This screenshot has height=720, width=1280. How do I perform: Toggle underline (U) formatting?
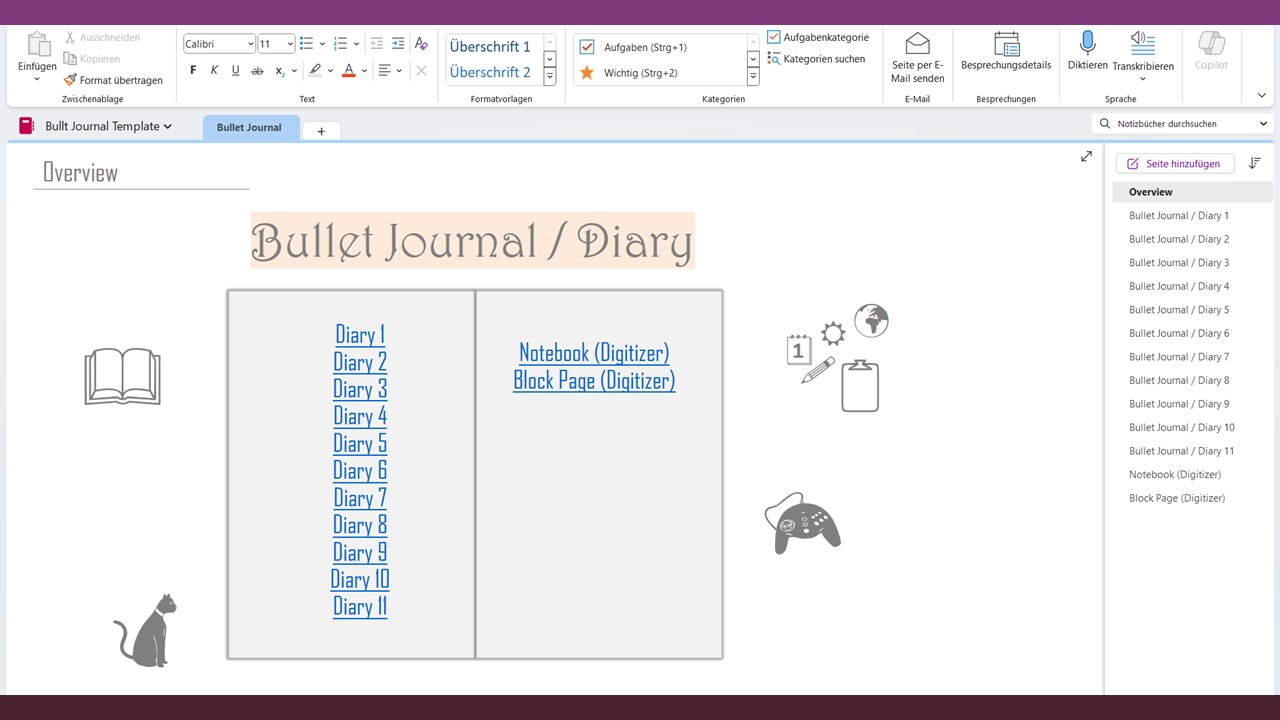point(235,70)
